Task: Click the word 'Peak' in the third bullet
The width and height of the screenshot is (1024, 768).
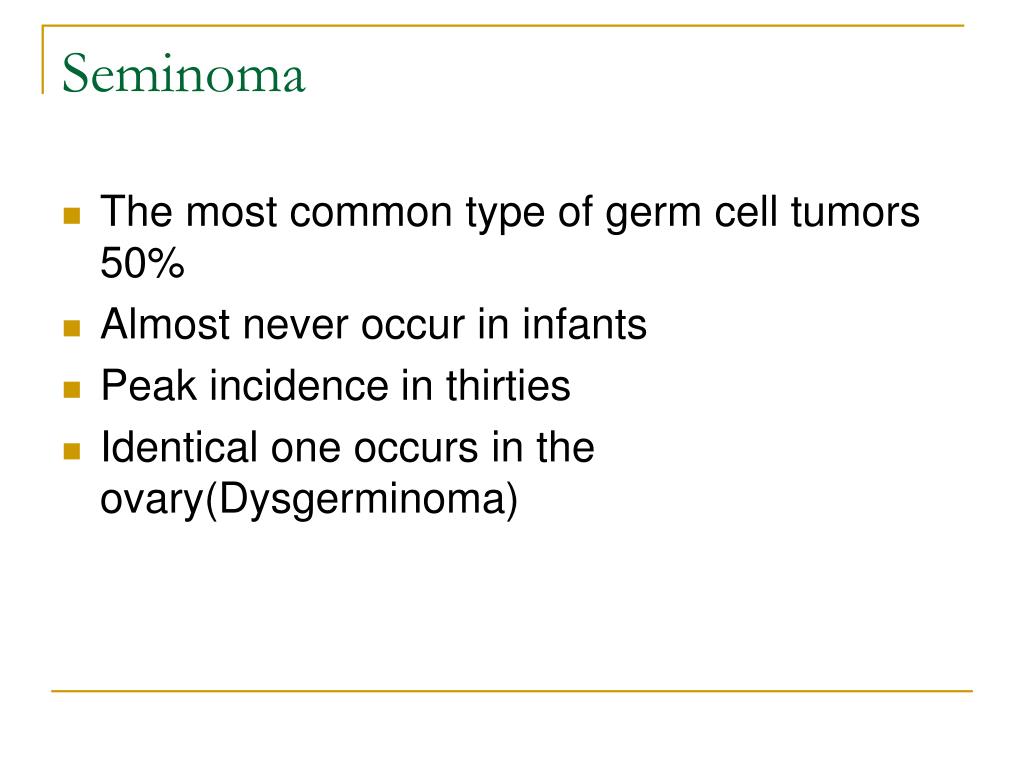Action: pos(149,386)
